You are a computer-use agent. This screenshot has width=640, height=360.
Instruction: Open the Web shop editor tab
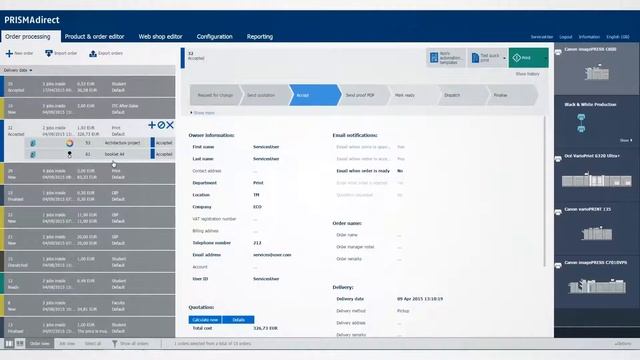coord(160,36)
